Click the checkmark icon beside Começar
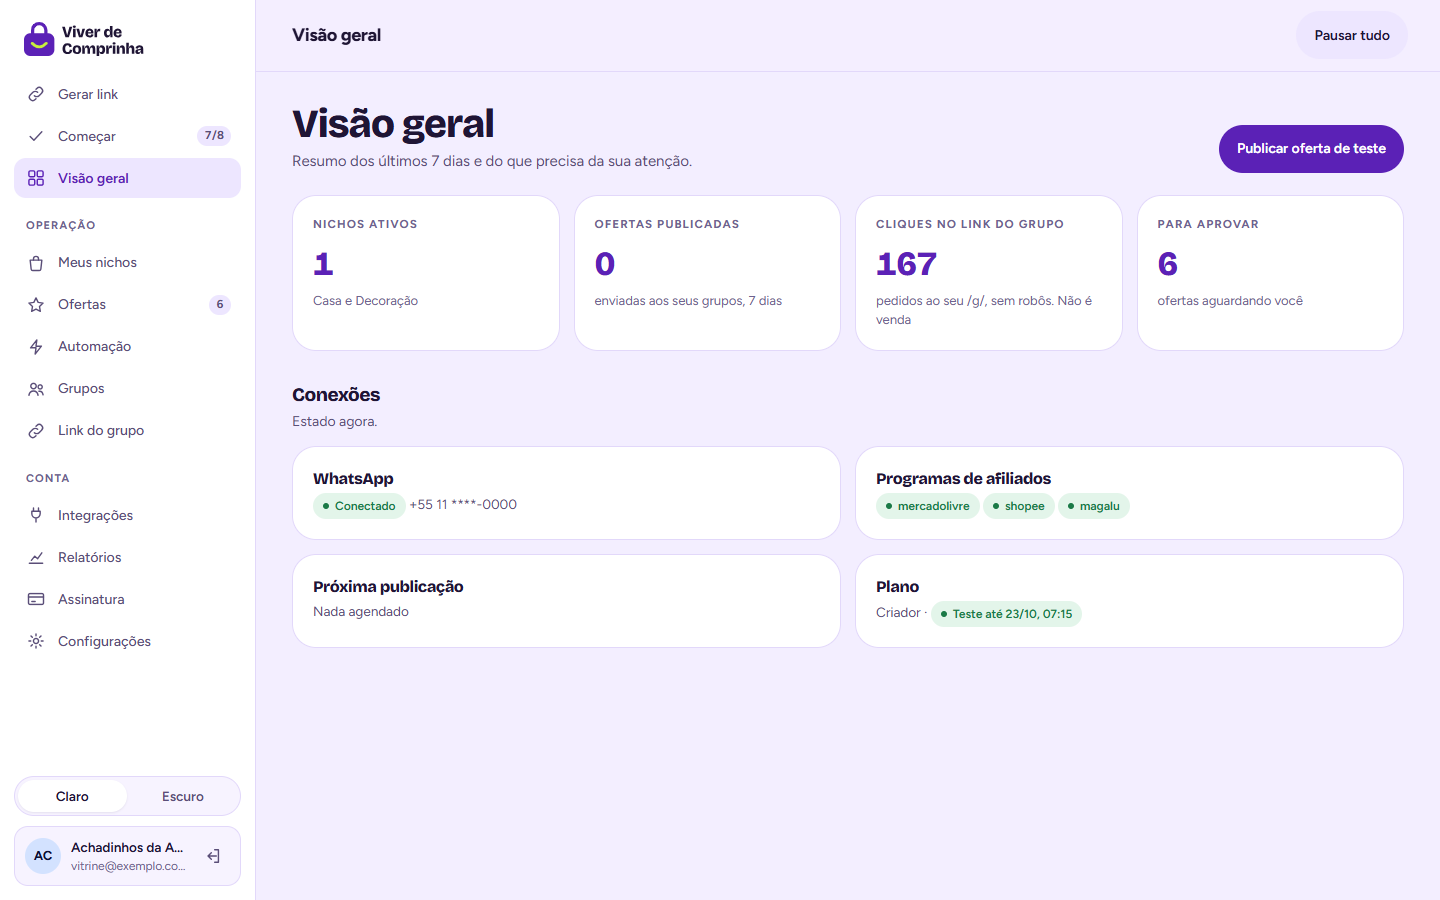 (36, 136)
